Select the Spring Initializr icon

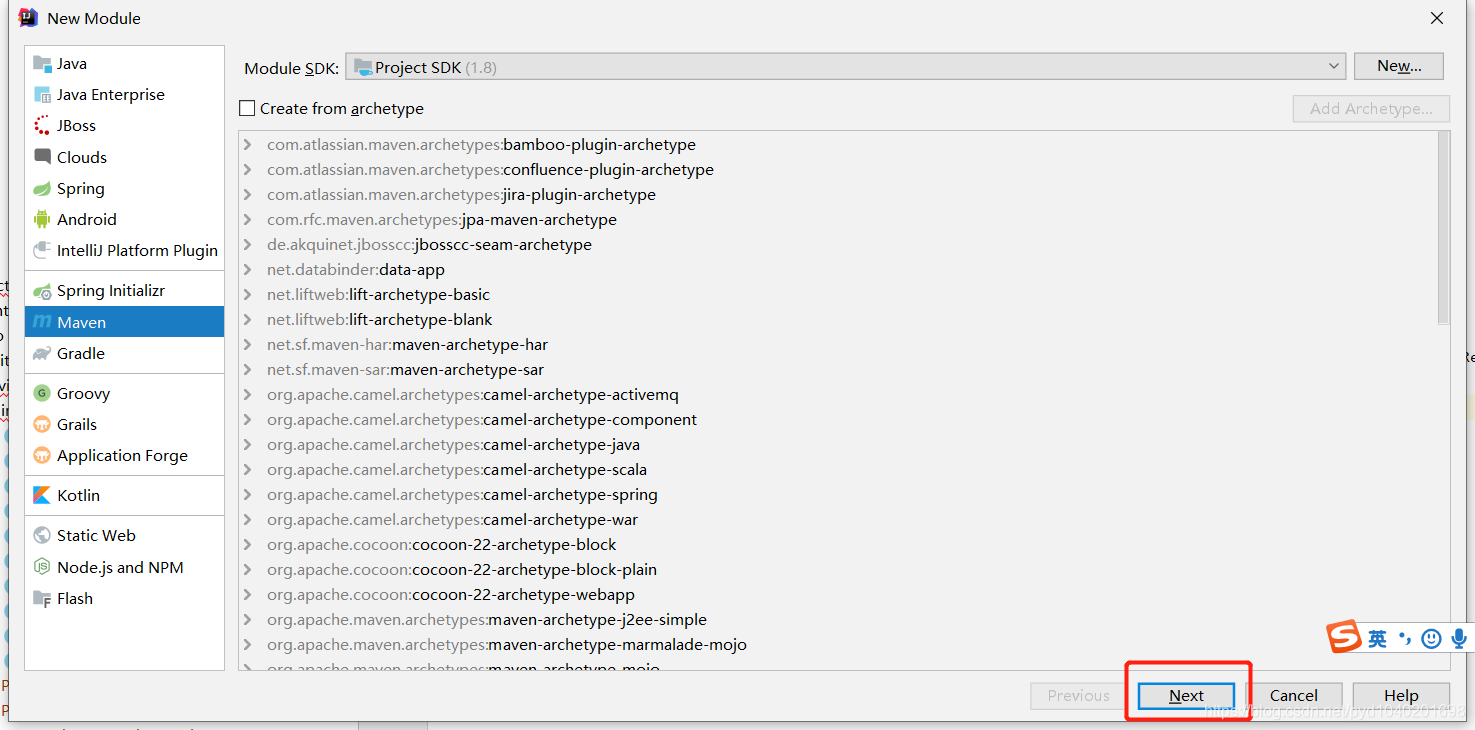point(42,291)
